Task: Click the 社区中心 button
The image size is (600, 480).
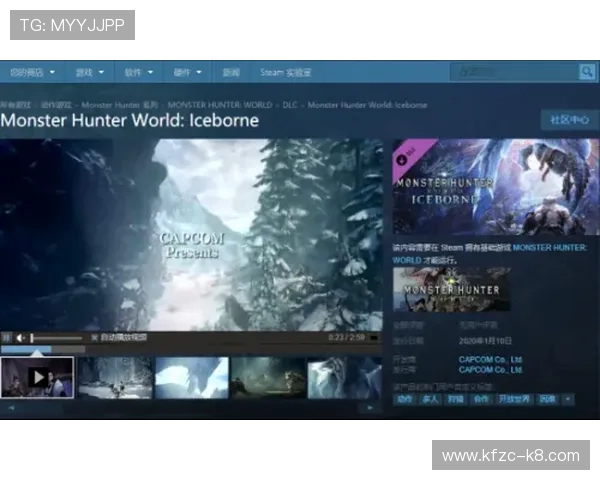Action: tap(569, 120)
